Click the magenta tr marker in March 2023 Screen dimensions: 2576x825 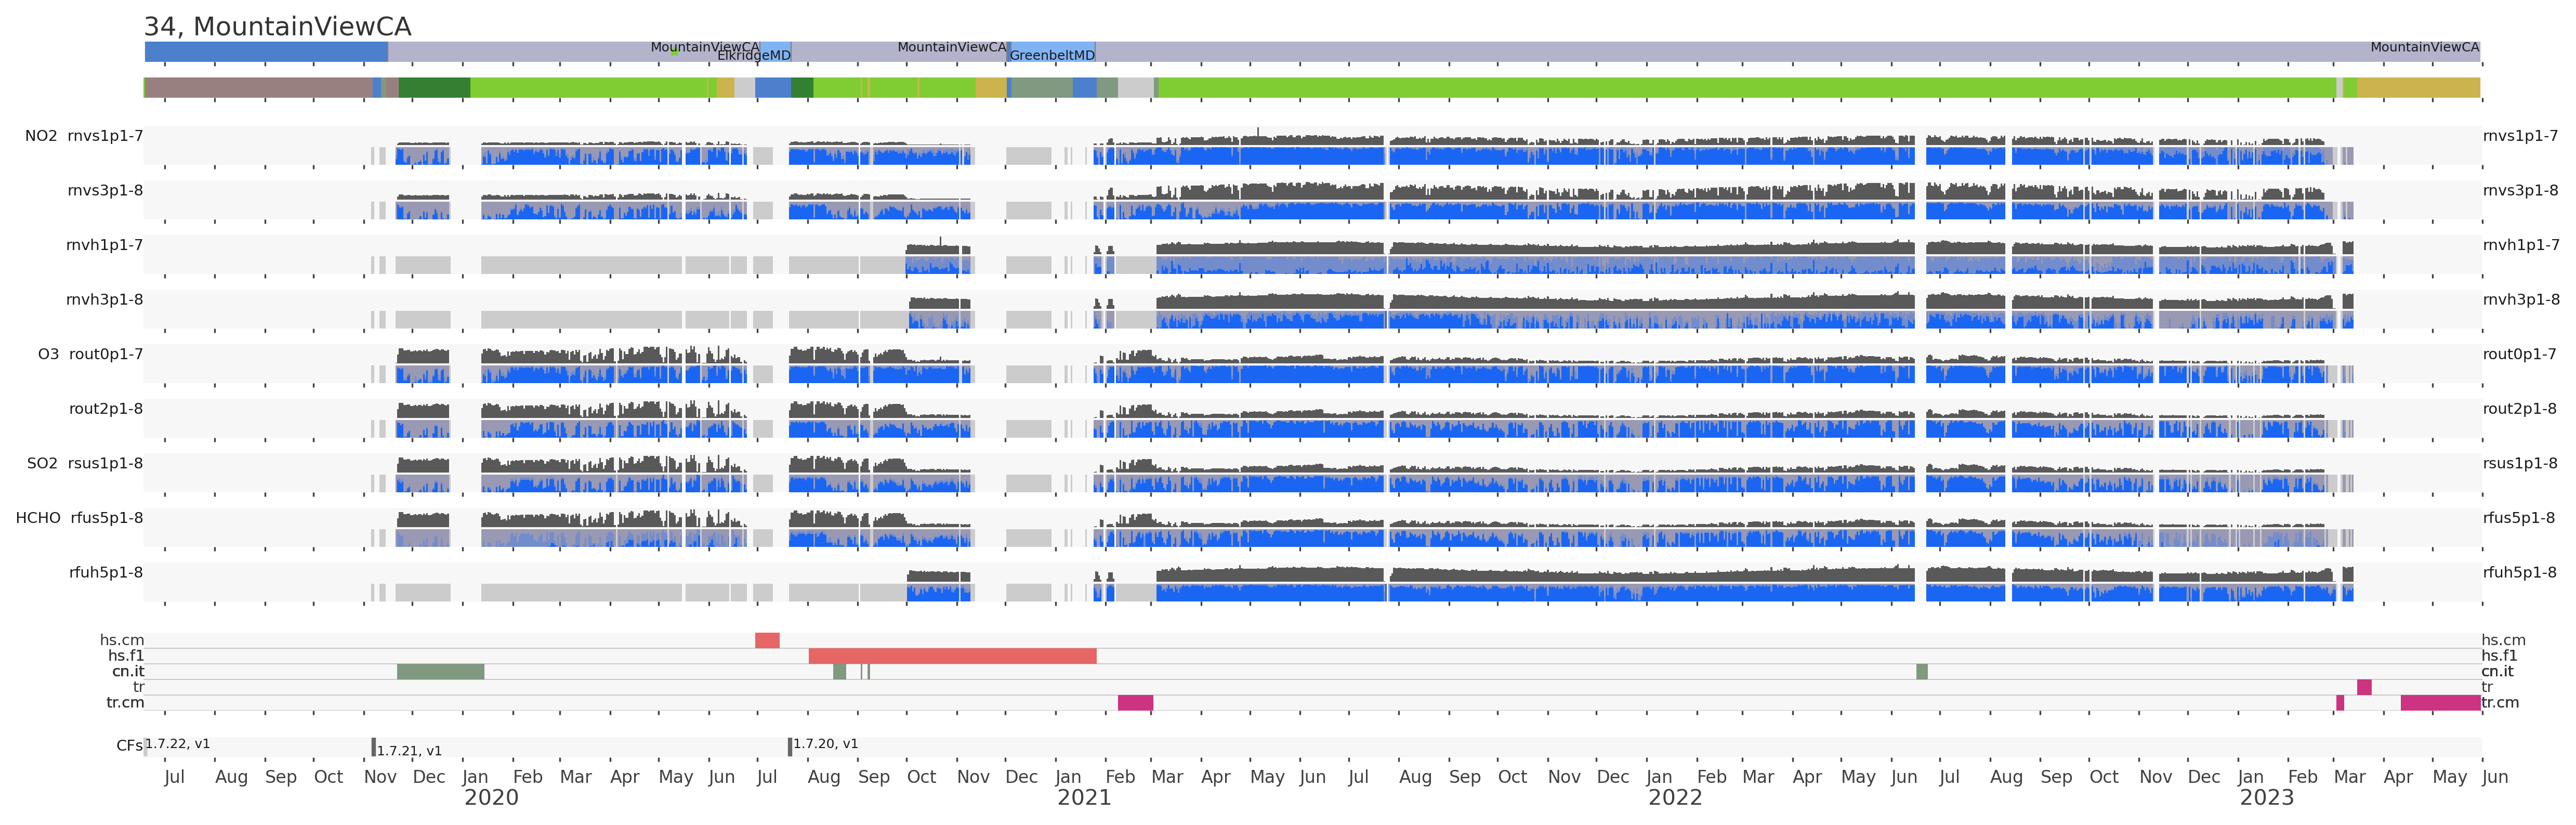click(2364, 687)
